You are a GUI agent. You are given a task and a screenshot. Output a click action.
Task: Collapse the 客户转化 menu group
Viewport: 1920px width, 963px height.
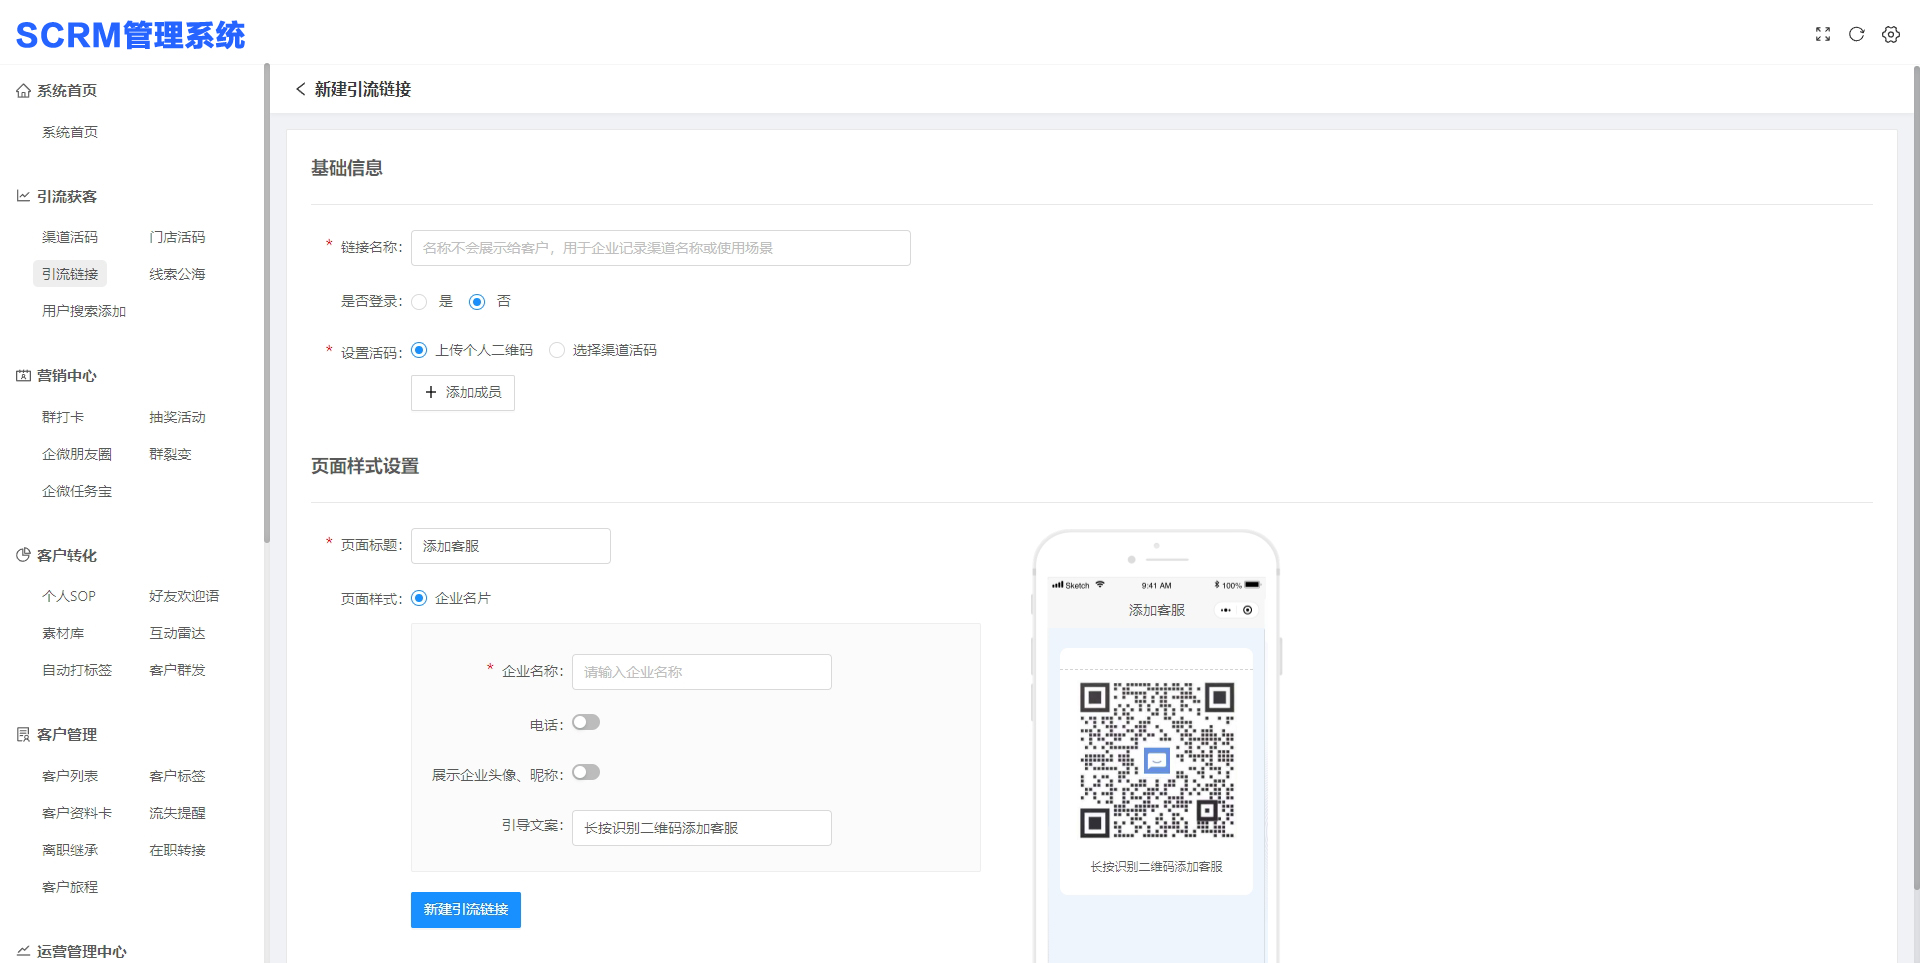coord(67,555)
